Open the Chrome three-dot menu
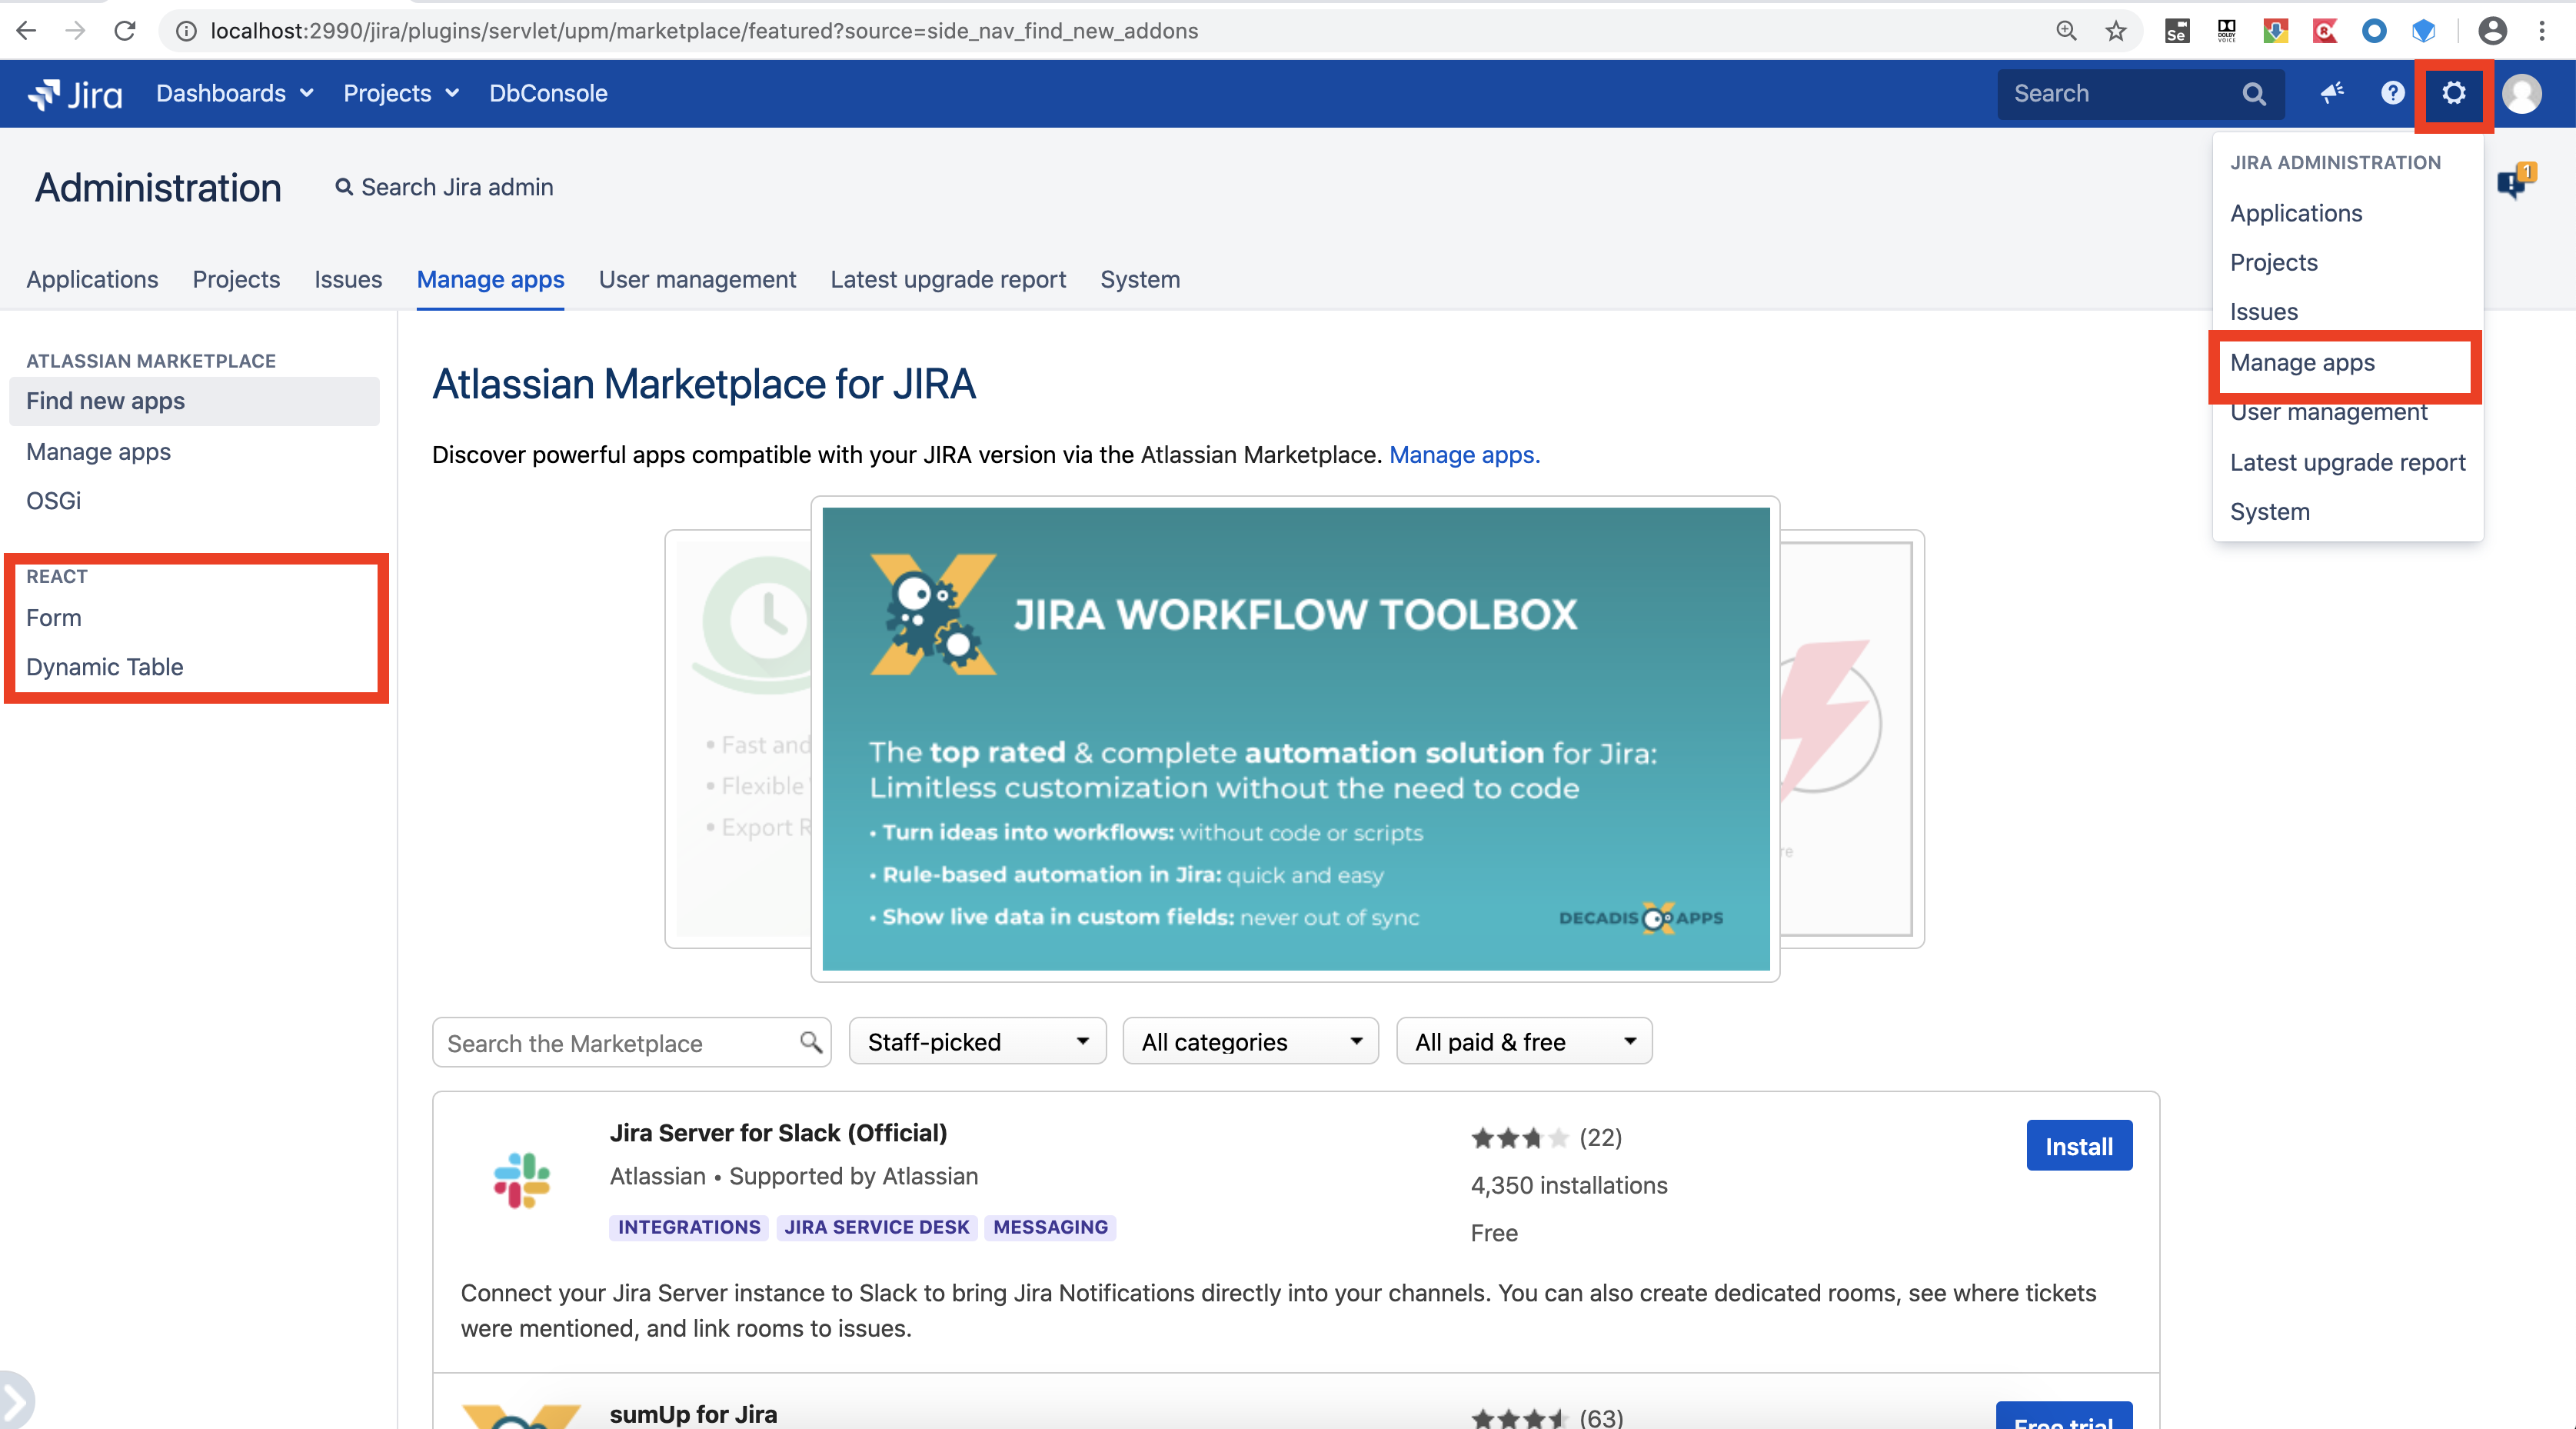The image size is (2576, 1429). (2541, 31)
